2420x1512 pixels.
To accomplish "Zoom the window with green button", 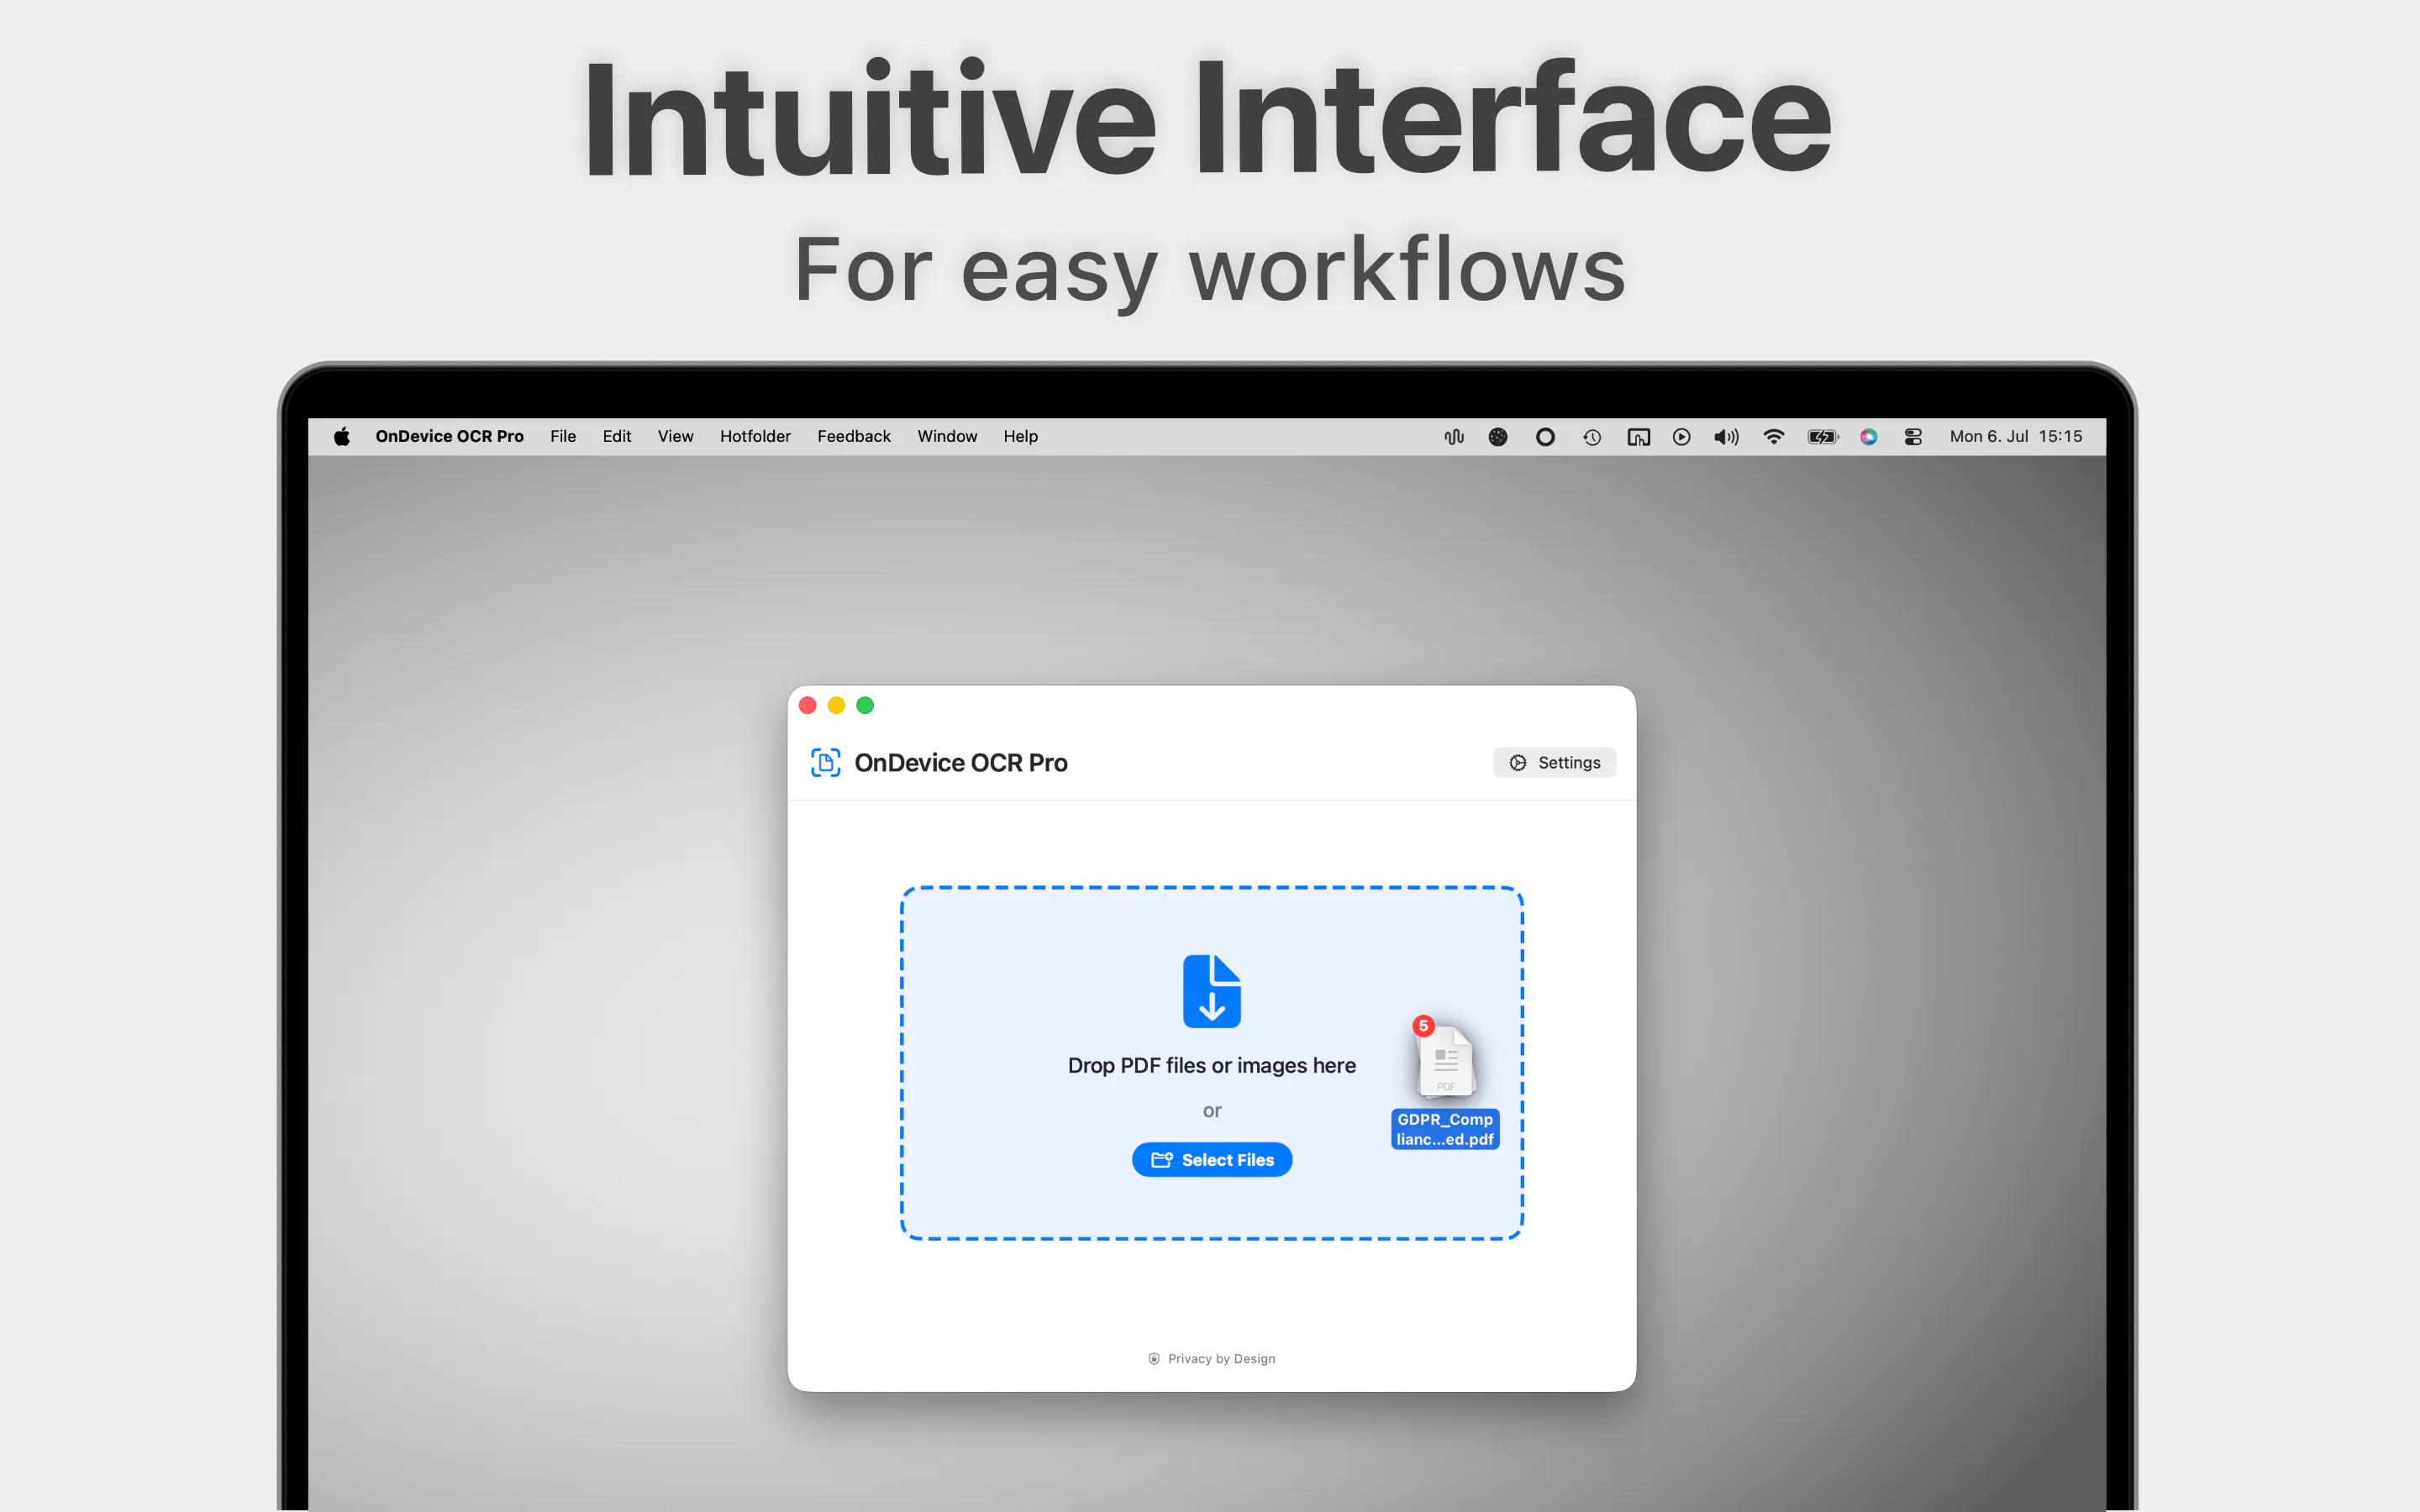I will coord(865,706).
